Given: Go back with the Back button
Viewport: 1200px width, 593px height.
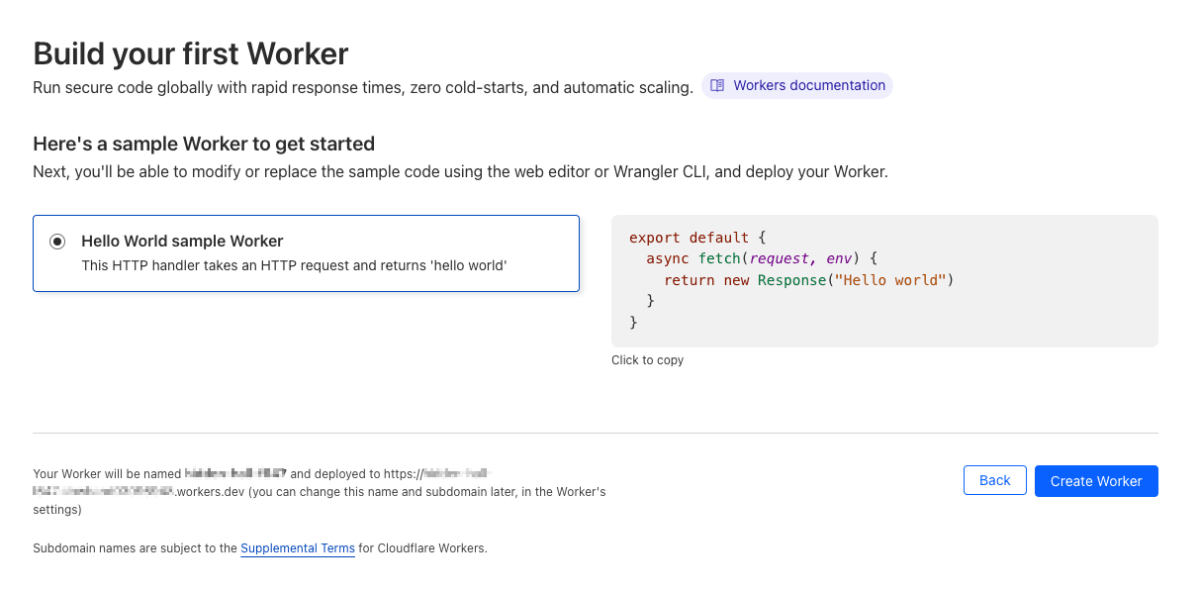Looking at the screenshot, I should [x=995, y=480].
